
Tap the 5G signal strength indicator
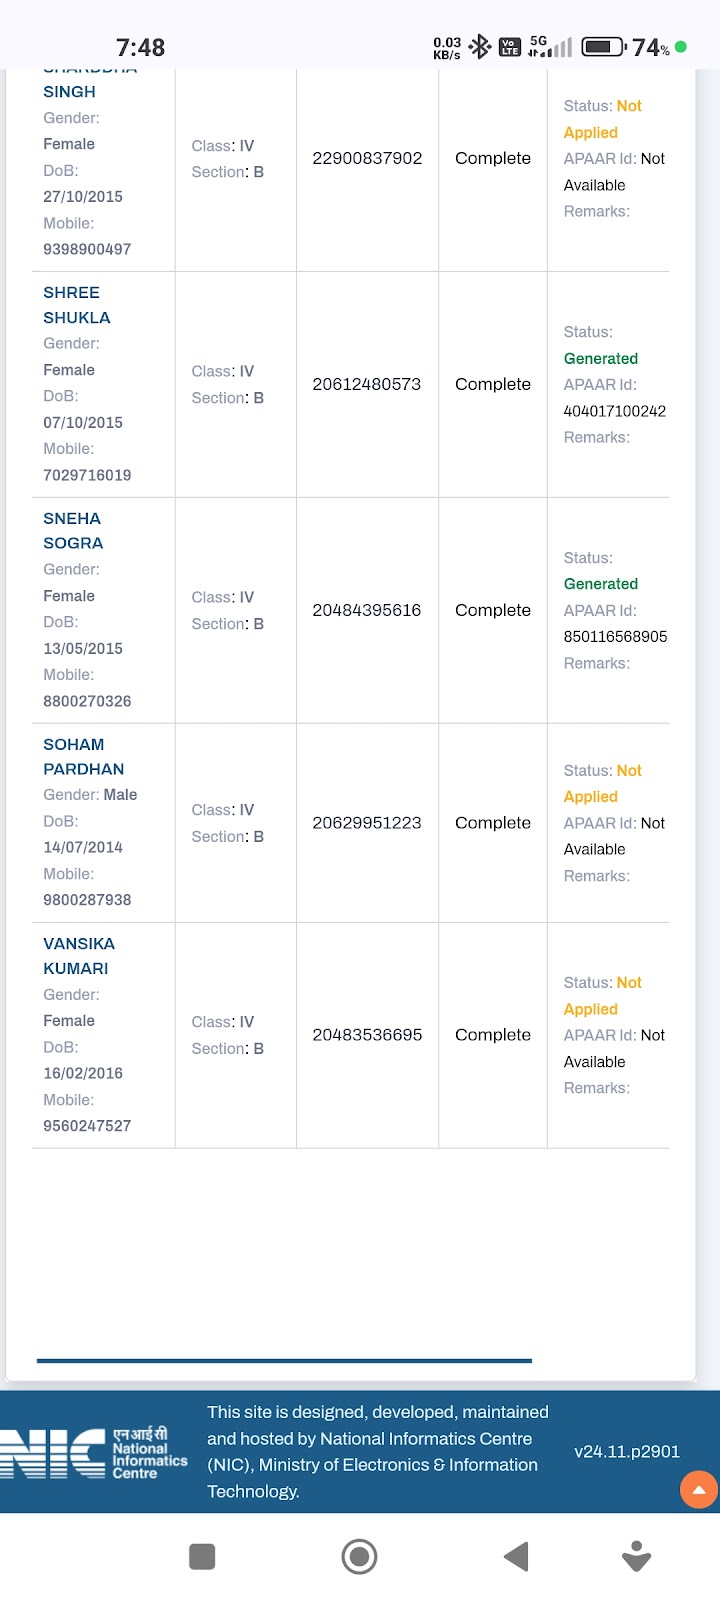[550, 47]
